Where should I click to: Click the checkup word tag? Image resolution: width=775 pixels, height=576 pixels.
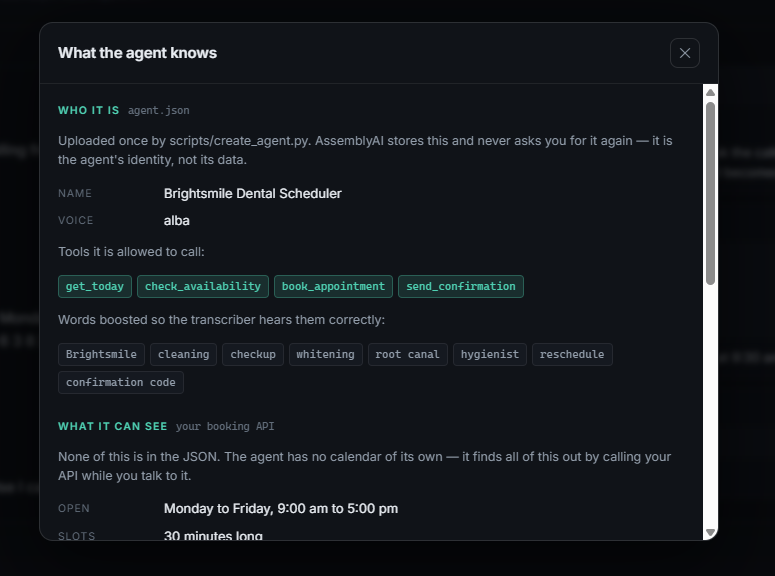click(253, 354)
